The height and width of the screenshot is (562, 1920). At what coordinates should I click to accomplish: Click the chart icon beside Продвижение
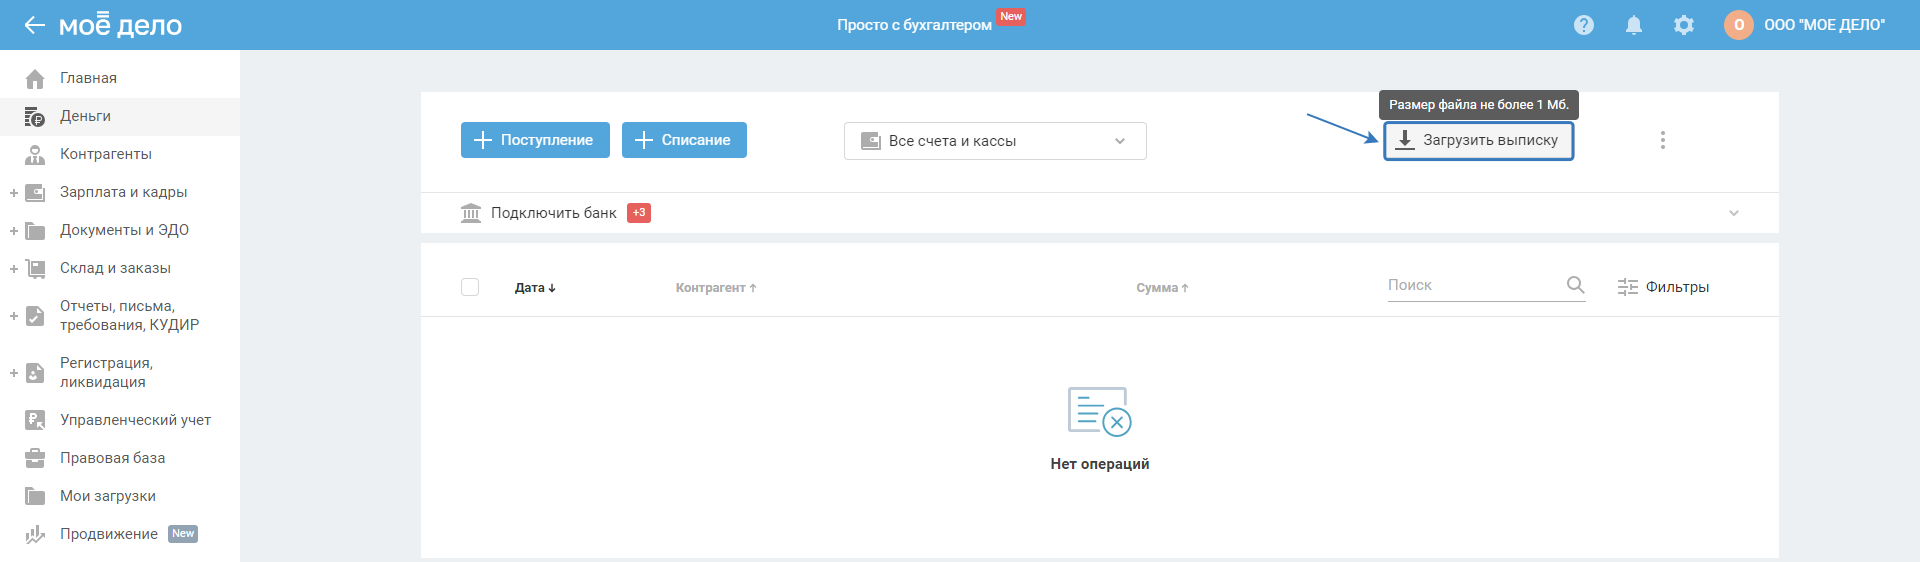(x=35, y=534)
